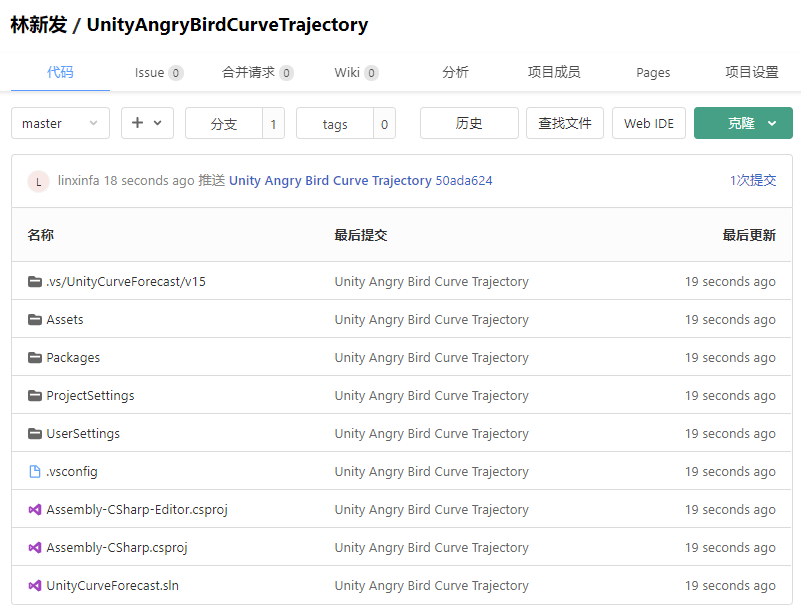Click the green 克隆 button

click(x=743, y=123)
